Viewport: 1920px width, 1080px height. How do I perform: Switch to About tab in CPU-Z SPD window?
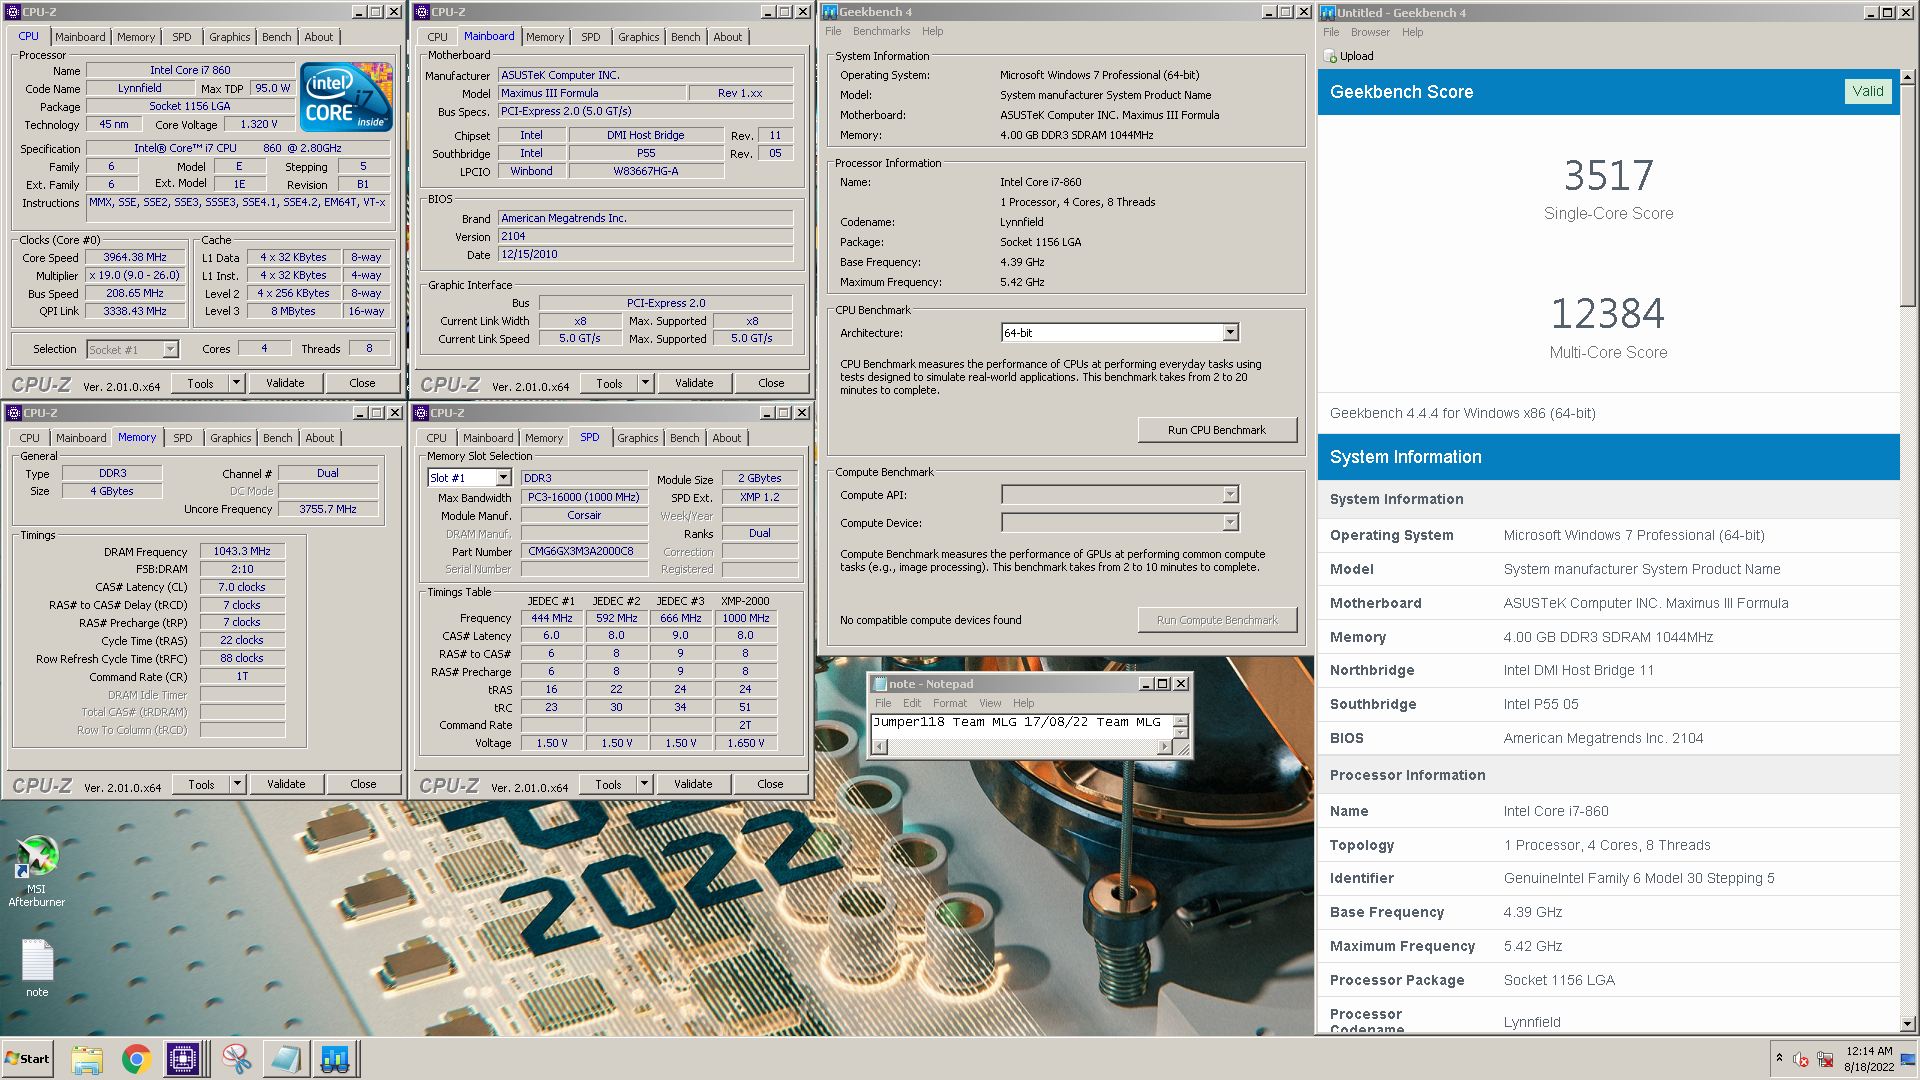click(x=727, y=438)
